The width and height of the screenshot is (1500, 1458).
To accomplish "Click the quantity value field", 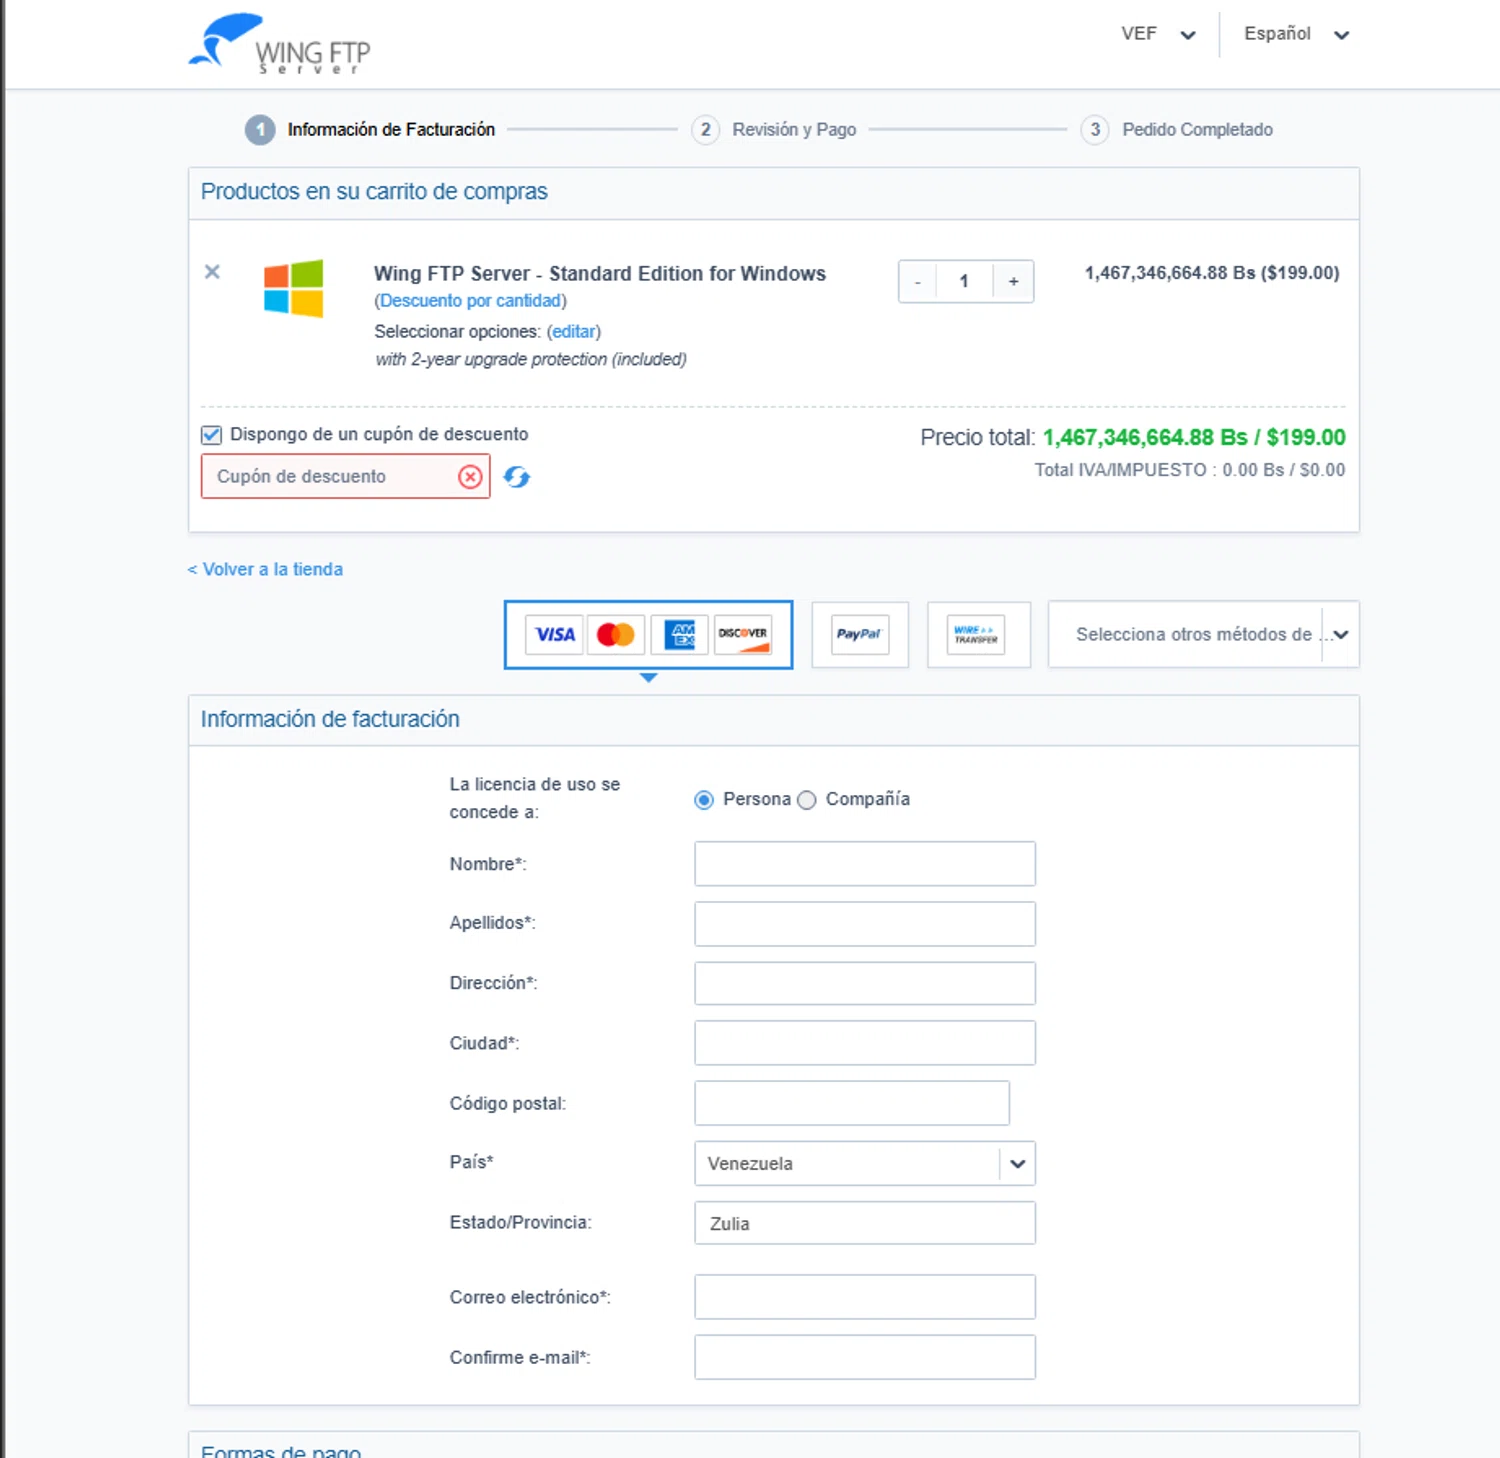I will pyautogui.click(x=964, y=282).
